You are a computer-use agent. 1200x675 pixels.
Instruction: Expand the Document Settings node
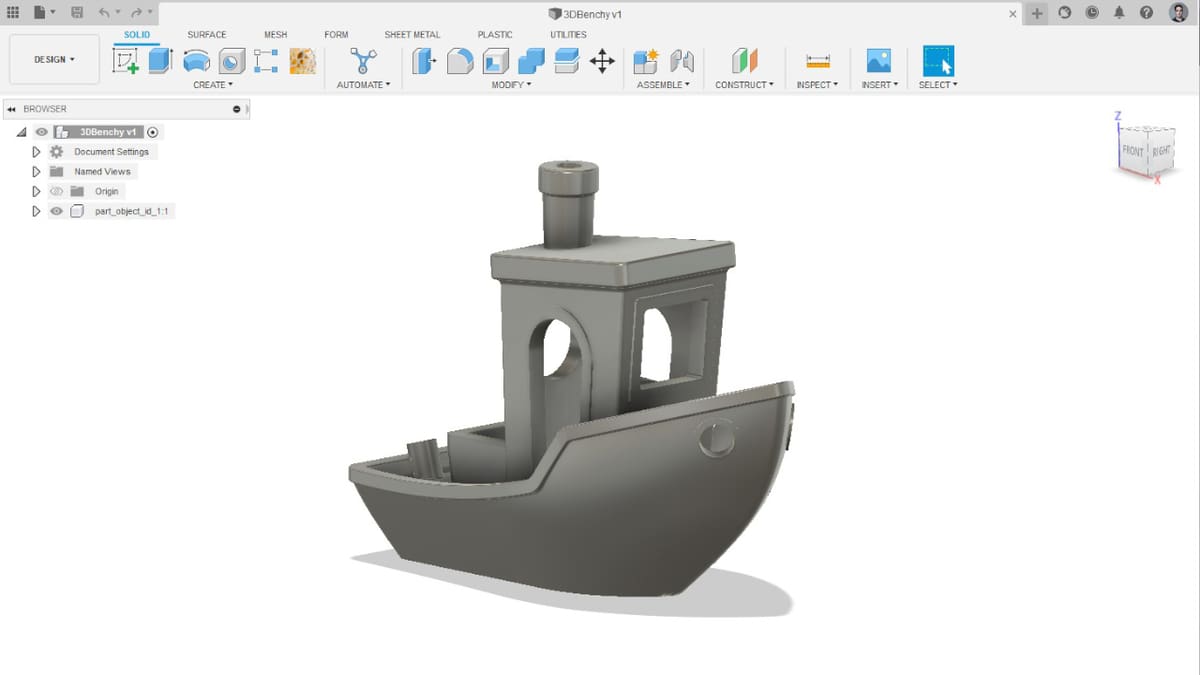tap(36, 152)
